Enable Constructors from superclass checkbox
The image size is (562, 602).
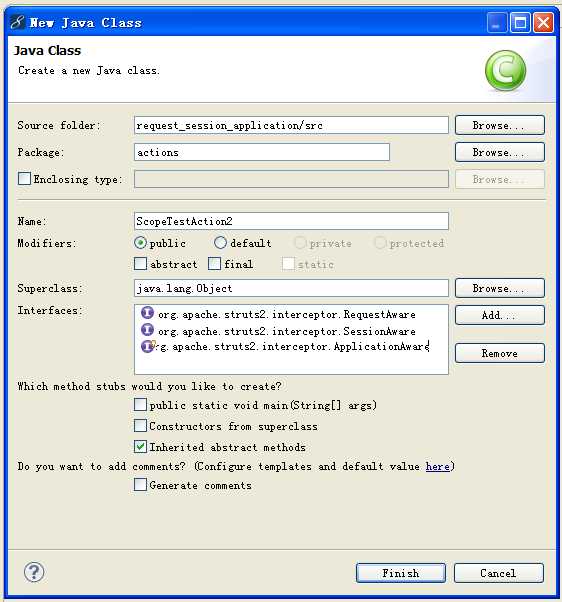point(140,426)
